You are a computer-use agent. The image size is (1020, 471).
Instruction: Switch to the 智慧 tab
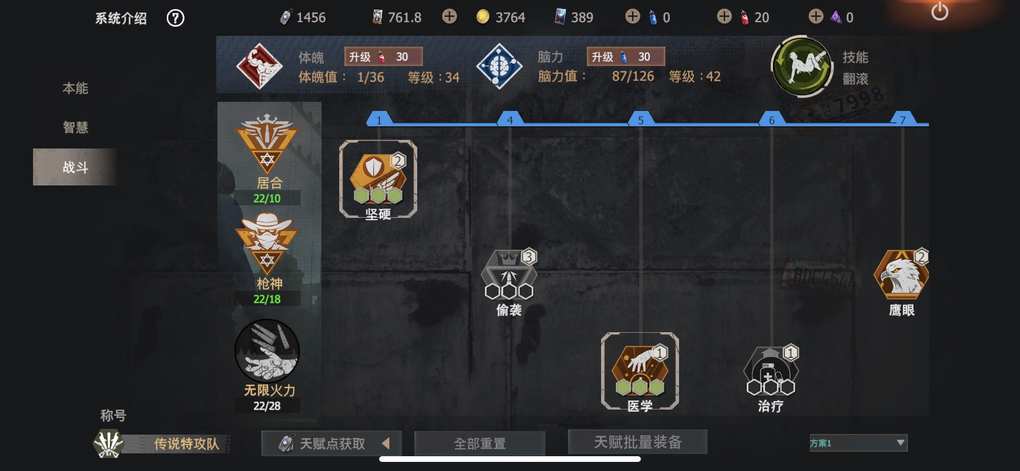(75, 128)
